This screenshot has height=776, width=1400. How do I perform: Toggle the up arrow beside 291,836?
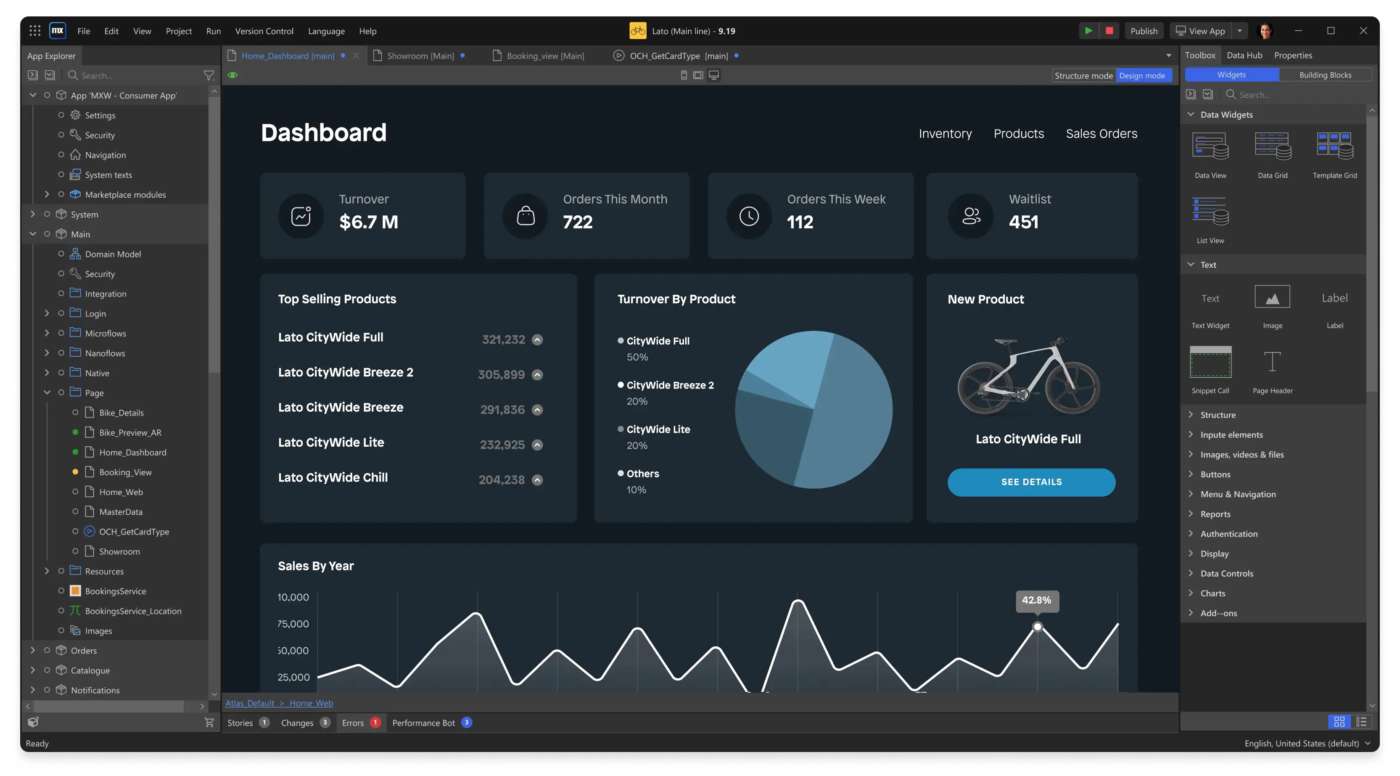click(x=537, y=410)
